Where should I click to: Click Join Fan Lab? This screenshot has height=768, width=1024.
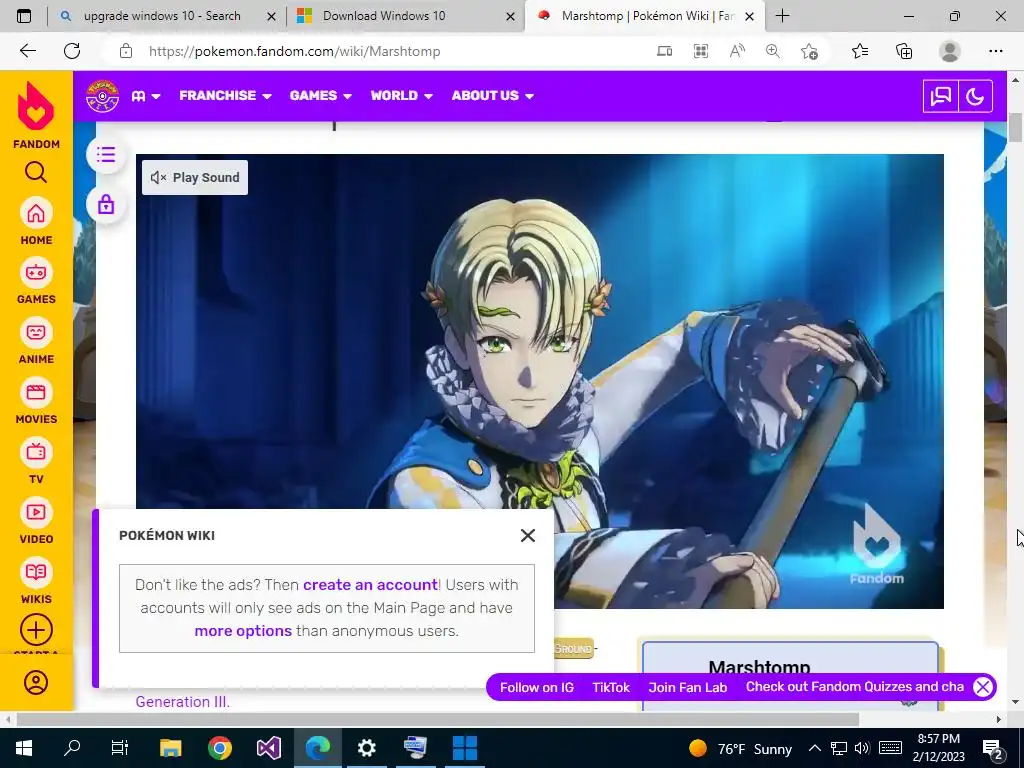coord(688,687)
